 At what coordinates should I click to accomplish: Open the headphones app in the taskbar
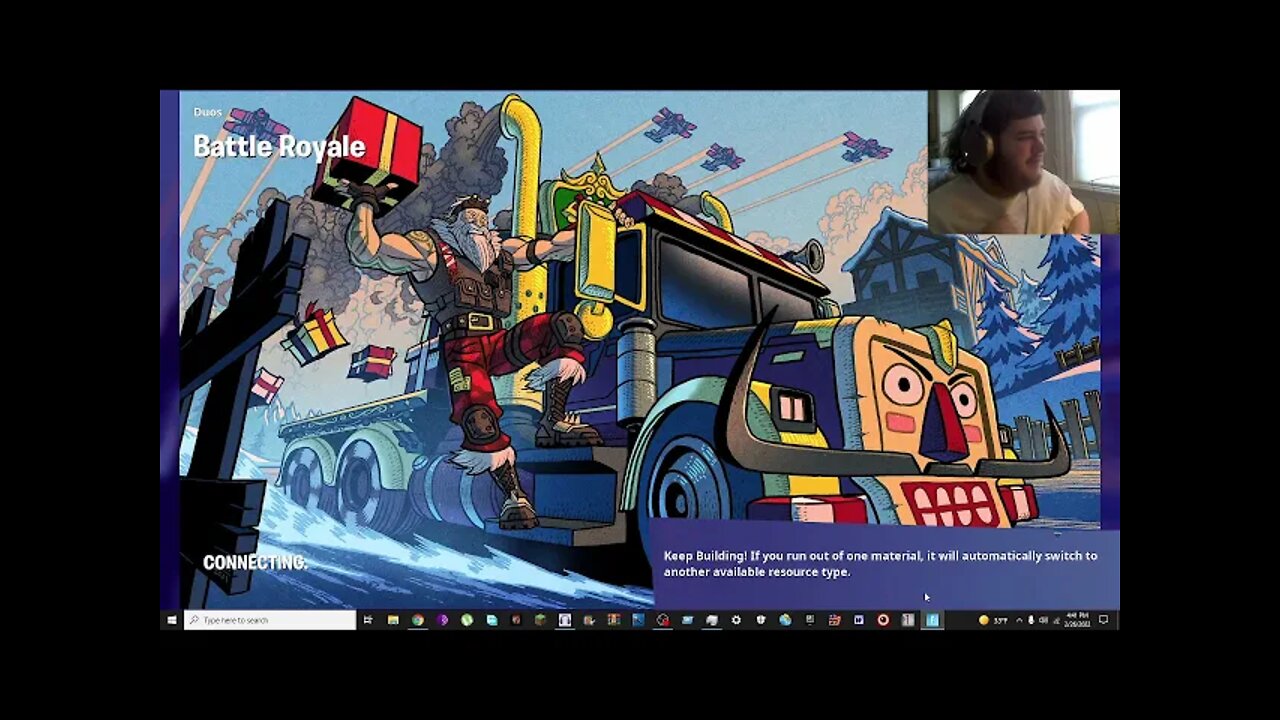pos(565,620)
